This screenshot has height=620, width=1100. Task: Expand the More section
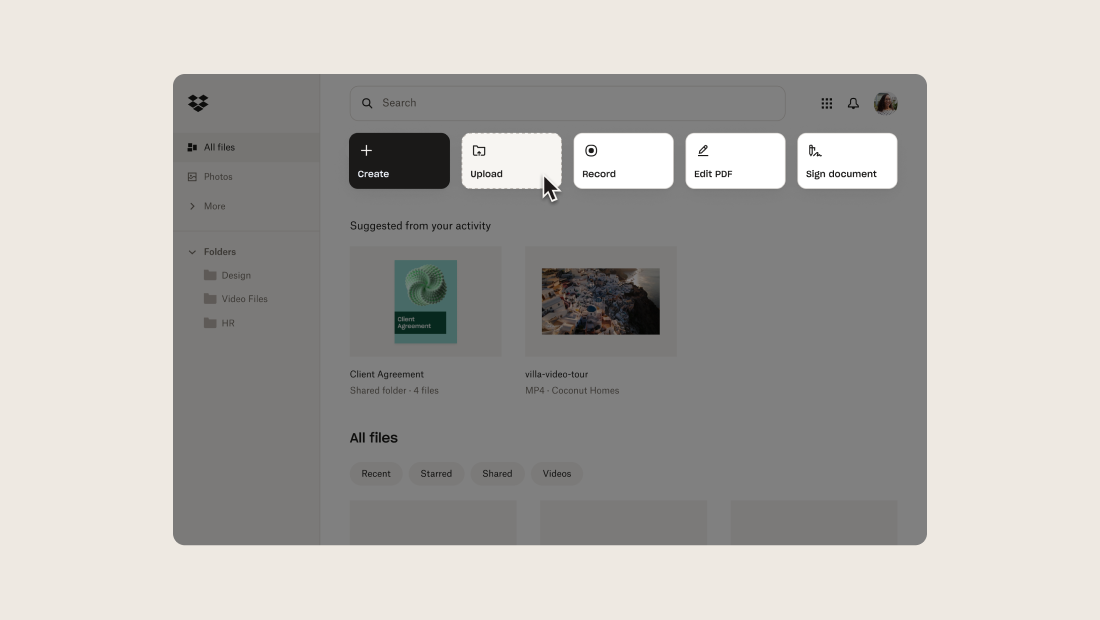click(x=214, y=206)
